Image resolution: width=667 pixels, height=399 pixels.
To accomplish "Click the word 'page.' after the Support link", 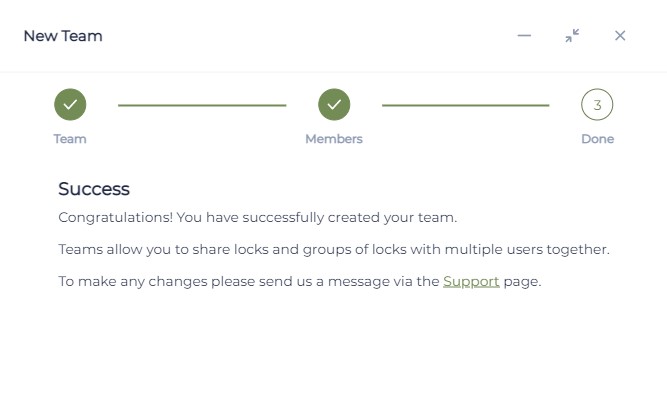I will [522, 282].
